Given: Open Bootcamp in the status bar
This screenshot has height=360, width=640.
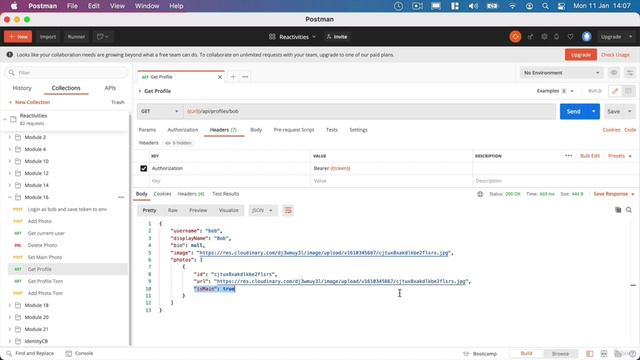Looking at the screenshot, I should [x=480, y=354].
